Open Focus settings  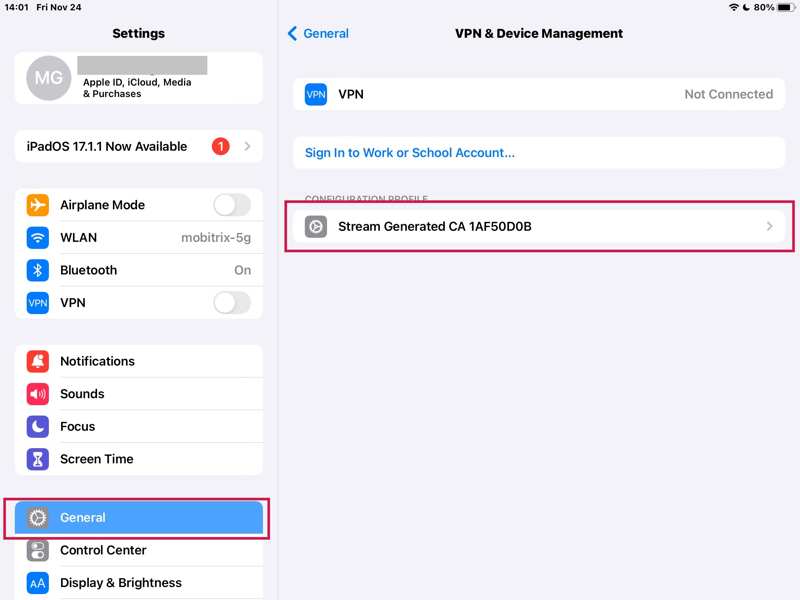pos(139,427)
